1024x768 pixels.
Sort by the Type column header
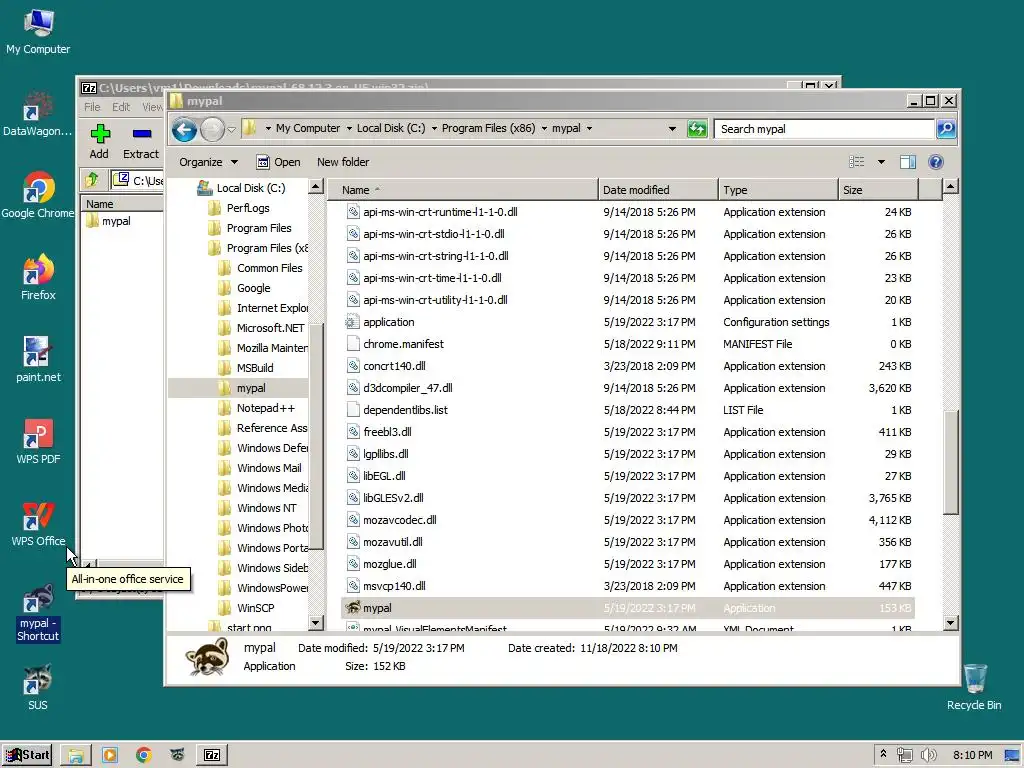click(778, 190)
